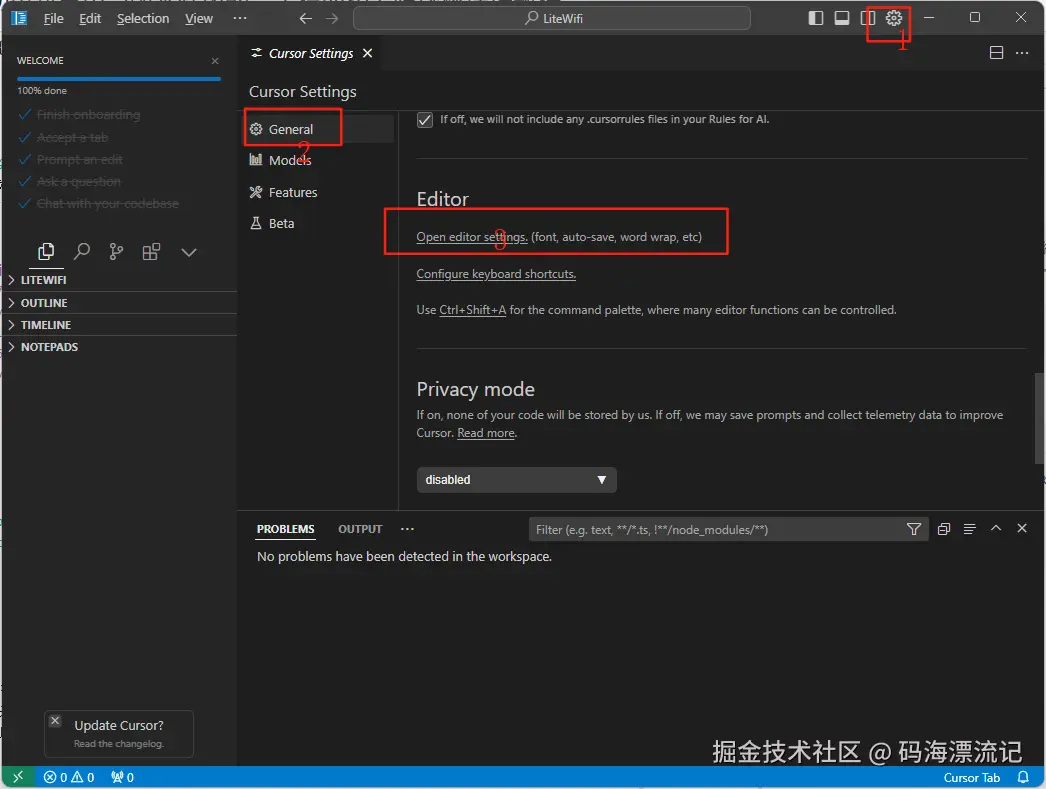Open notifications bell in status bar
Image resolution: width=1046 pixels, height=789 pixels.
(x=1023, y=777)
